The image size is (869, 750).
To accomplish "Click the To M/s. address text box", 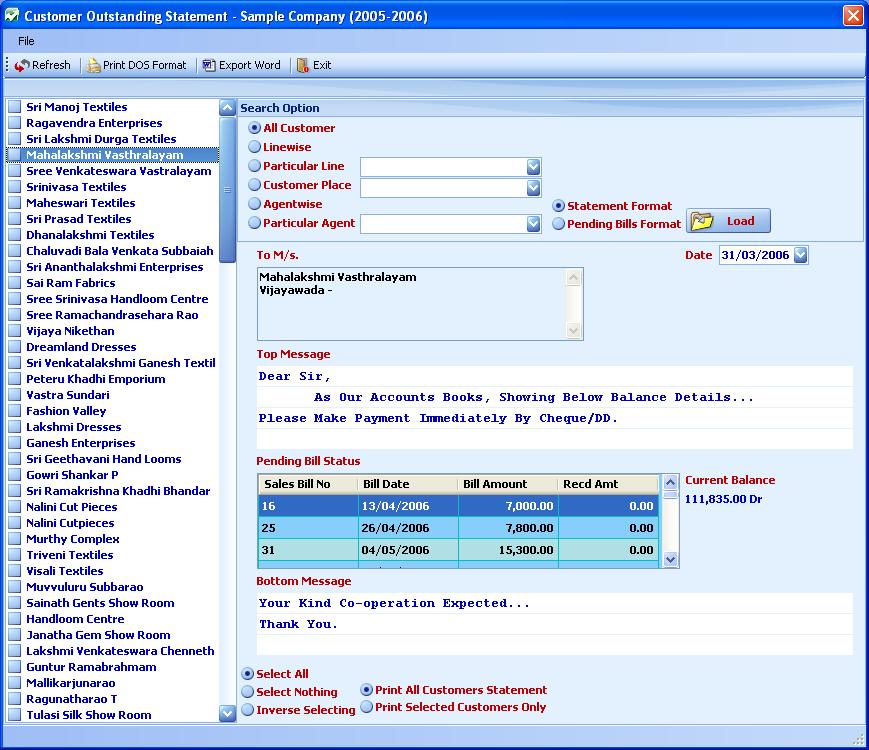I will click(x=420, y=304).
